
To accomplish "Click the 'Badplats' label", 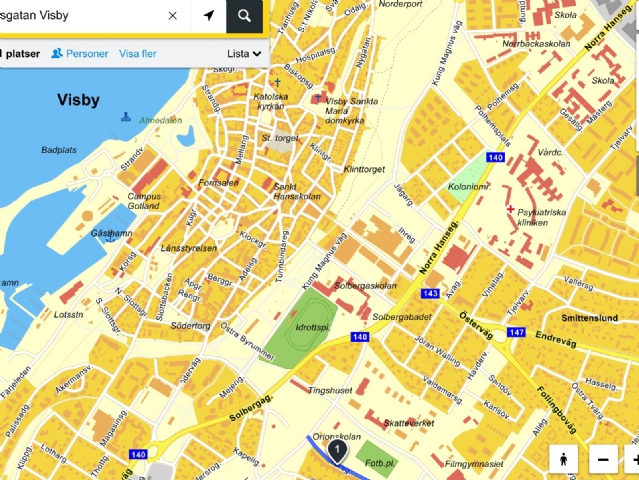I will point(59,150).
